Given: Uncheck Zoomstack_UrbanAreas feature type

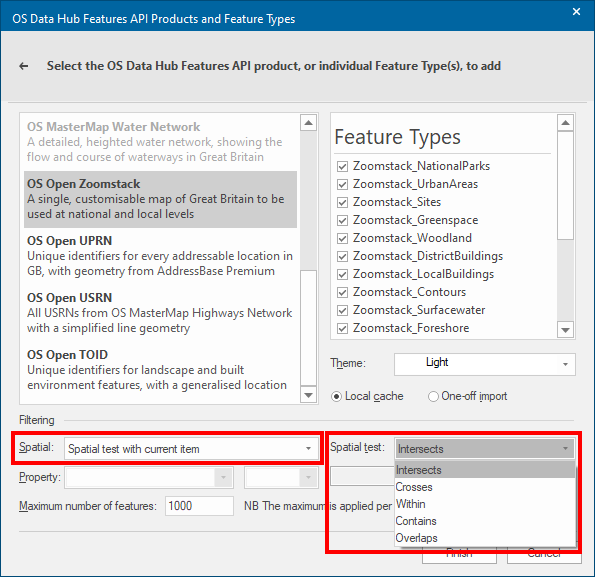Looking at the screenshot, I should point(342,184).
